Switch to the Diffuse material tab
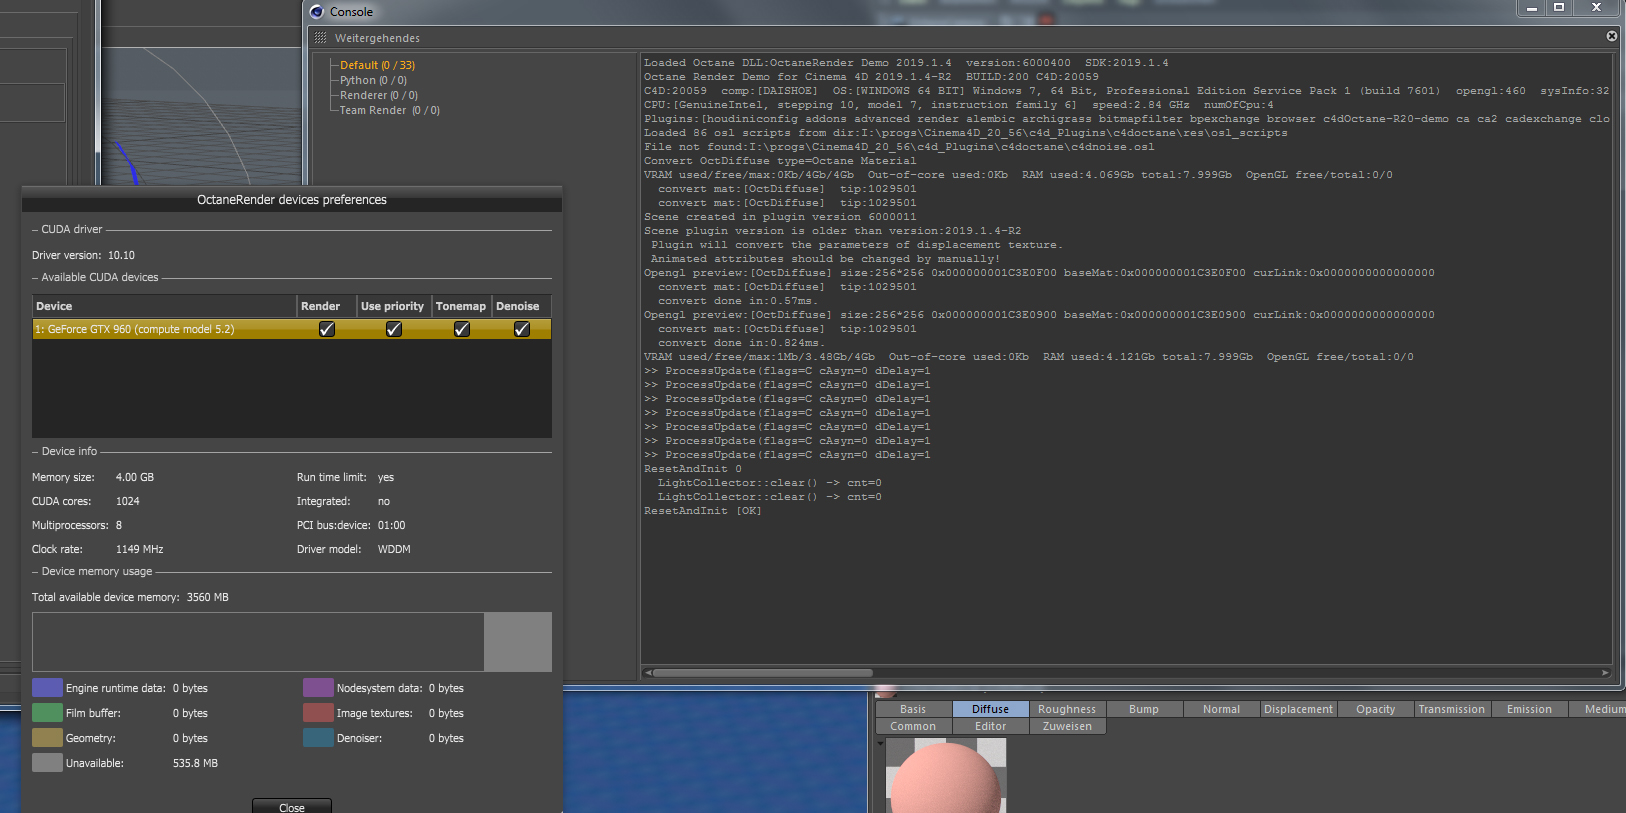 click(x=990, y=709)
